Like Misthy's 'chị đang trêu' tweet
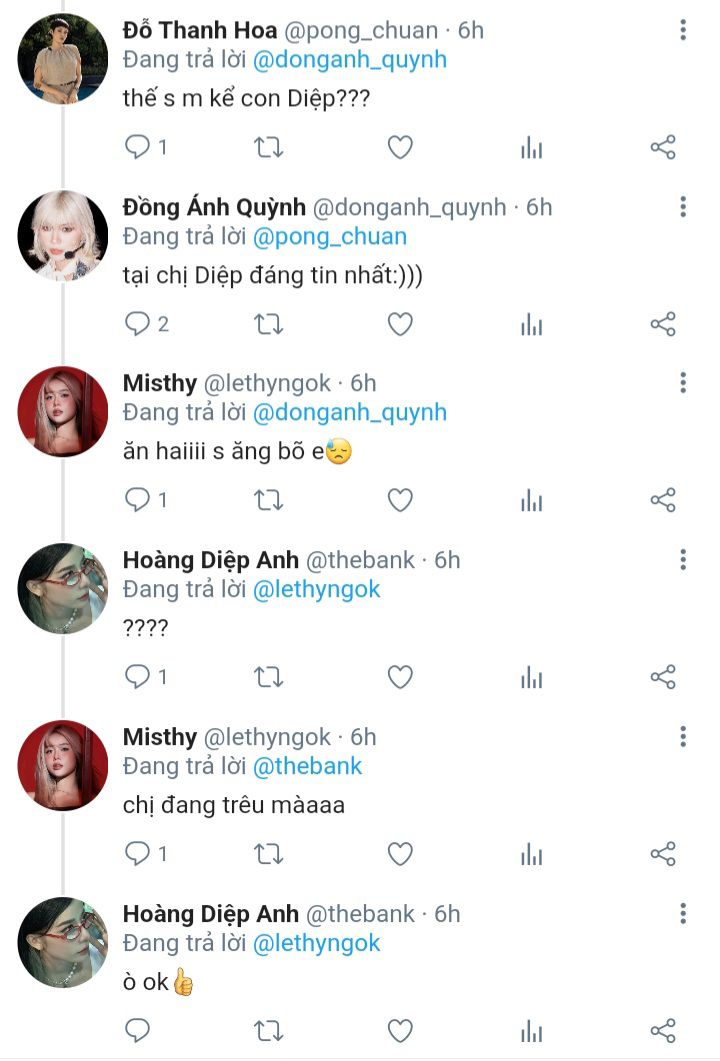The width and height of the screenshot is (720, 1061). [x=400, y=853]
